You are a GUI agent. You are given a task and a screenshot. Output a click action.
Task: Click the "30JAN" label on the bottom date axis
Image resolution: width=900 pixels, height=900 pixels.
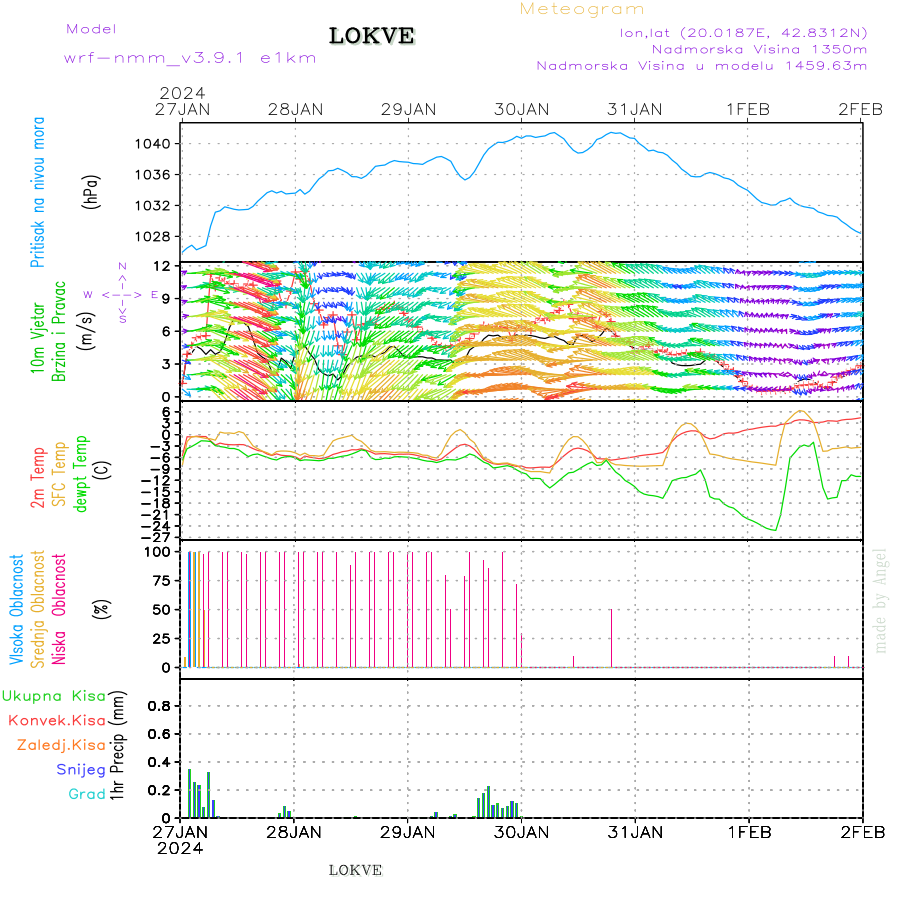pyautogui.click(x=521, y=833)
